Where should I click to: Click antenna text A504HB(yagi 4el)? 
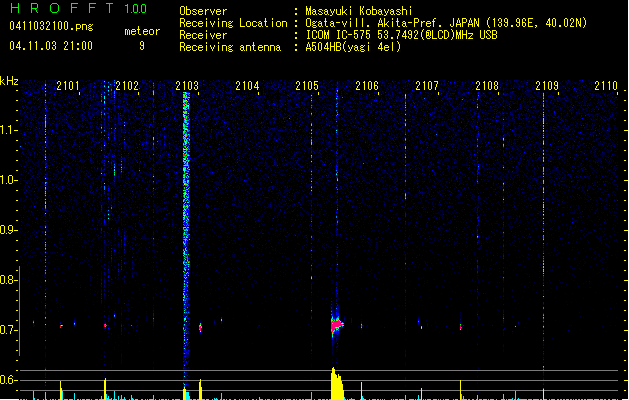pos(353,47)
